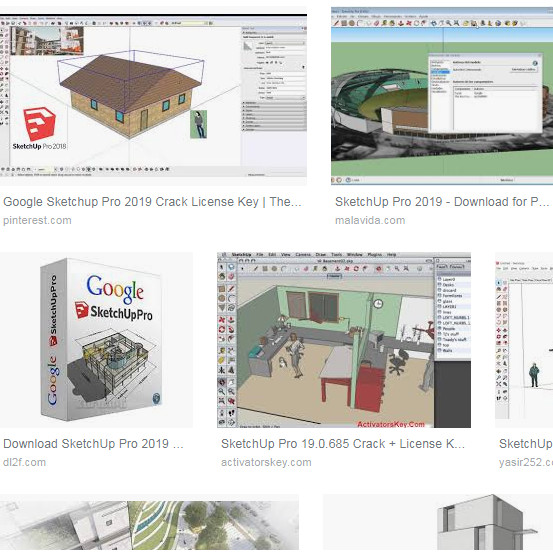
Task: Visit the dl2f.com source link
Action: coord(24,462)
